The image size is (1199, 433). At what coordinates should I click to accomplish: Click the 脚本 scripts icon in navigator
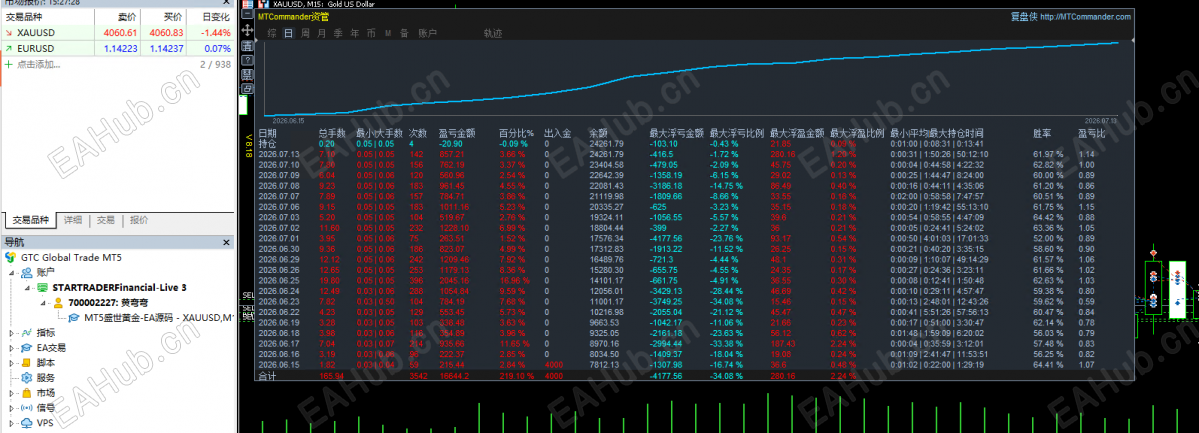point(27,363)
